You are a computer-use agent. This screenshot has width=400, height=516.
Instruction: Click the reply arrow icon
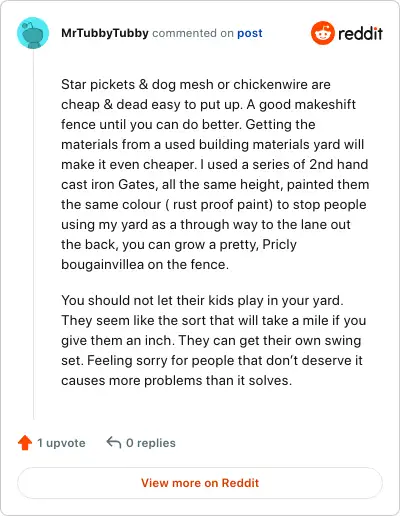[x=114, y=443]
